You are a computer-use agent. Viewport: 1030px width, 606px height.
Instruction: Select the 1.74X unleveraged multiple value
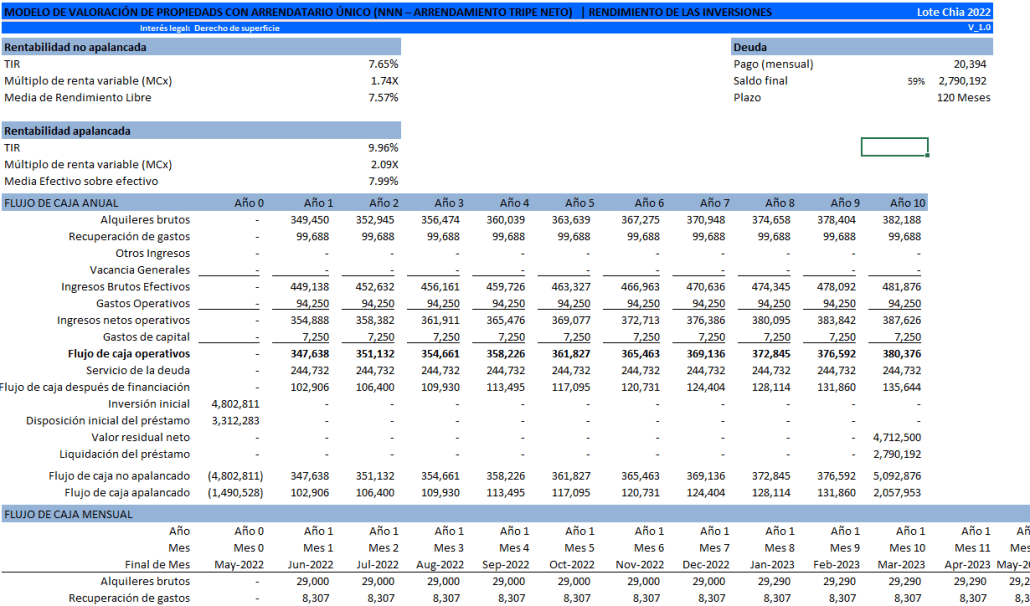tap(383, 81)
